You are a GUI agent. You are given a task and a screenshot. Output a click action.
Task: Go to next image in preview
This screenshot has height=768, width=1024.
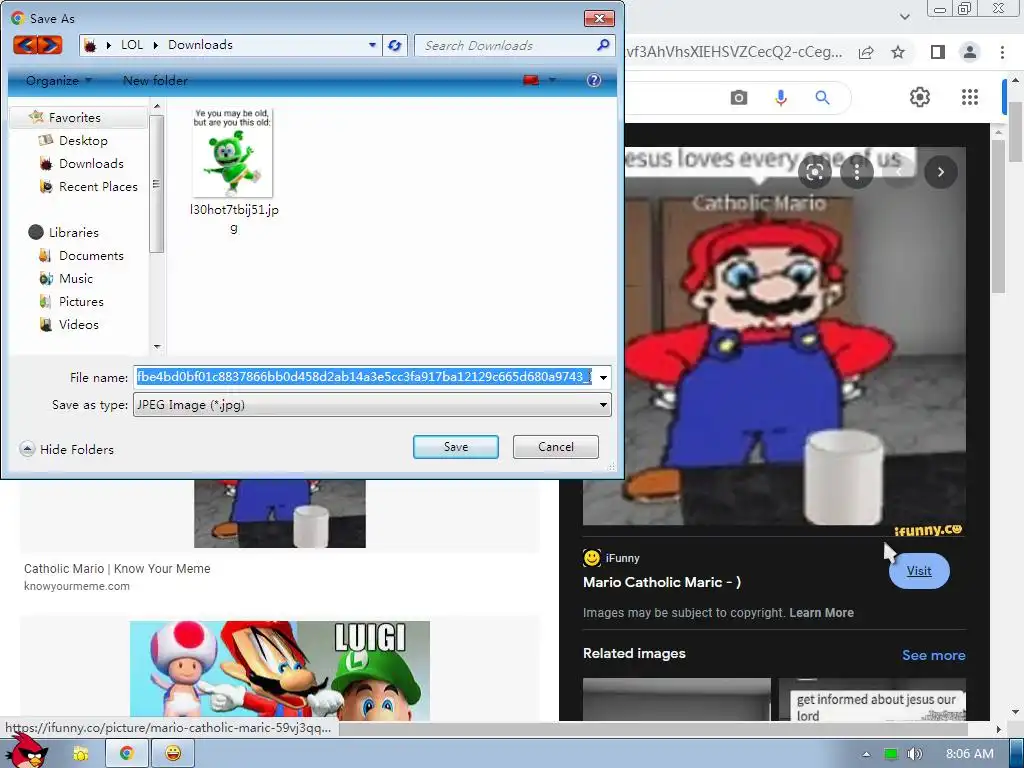click(940, 172)
